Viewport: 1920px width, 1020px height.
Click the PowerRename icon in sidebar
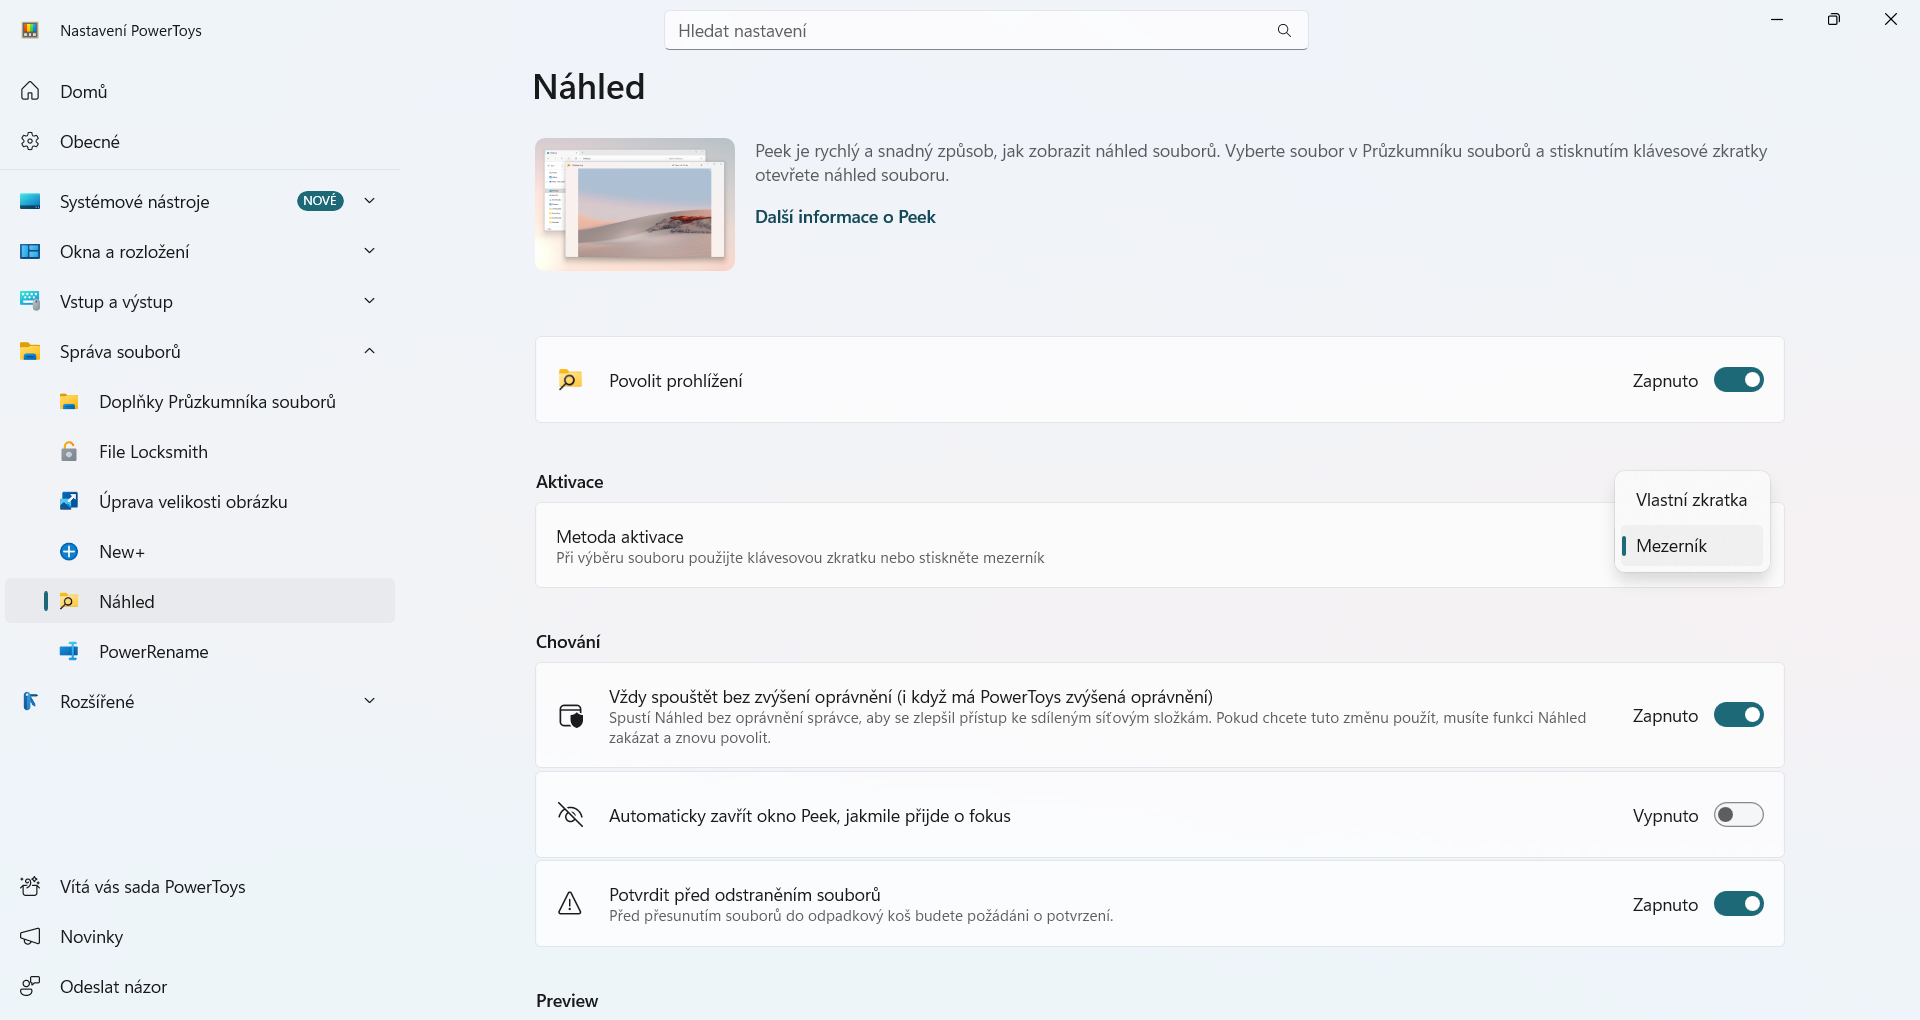coord(69,652)
